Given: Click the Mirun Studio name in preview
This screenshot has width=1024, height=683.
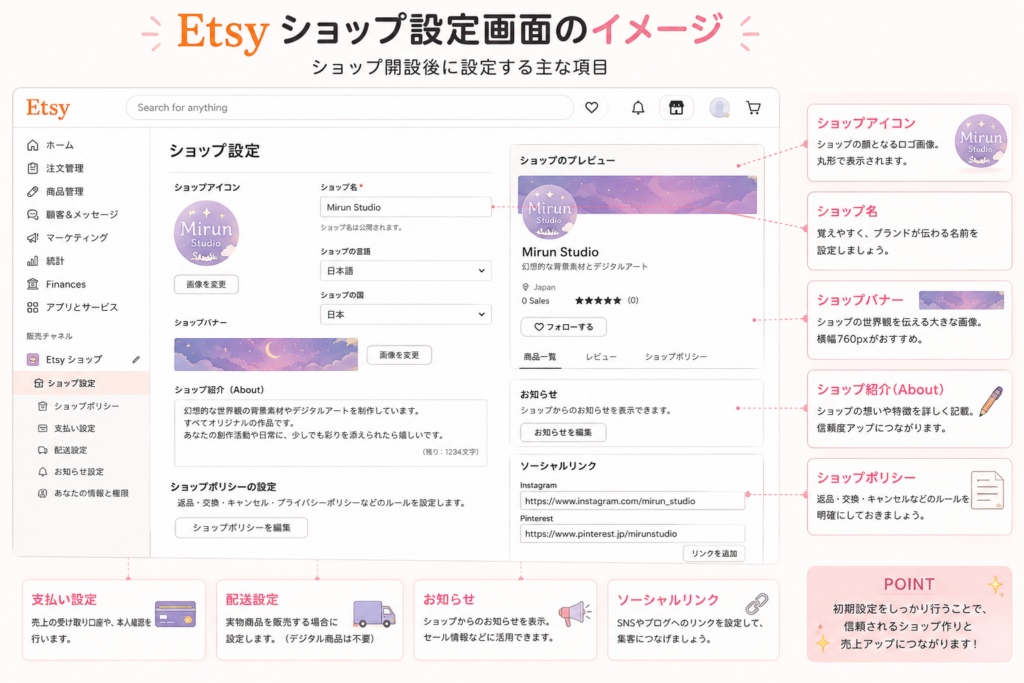Looking at the screenshot, I should [560, 252].
